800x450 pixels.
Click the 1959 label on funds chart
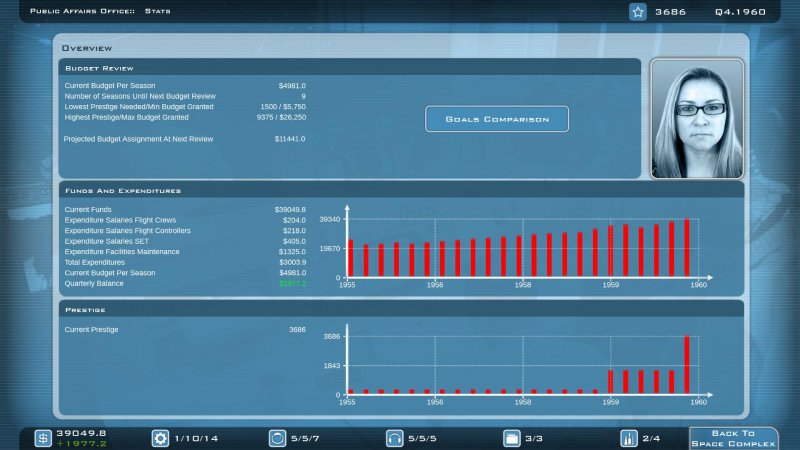tap(611, 285)
